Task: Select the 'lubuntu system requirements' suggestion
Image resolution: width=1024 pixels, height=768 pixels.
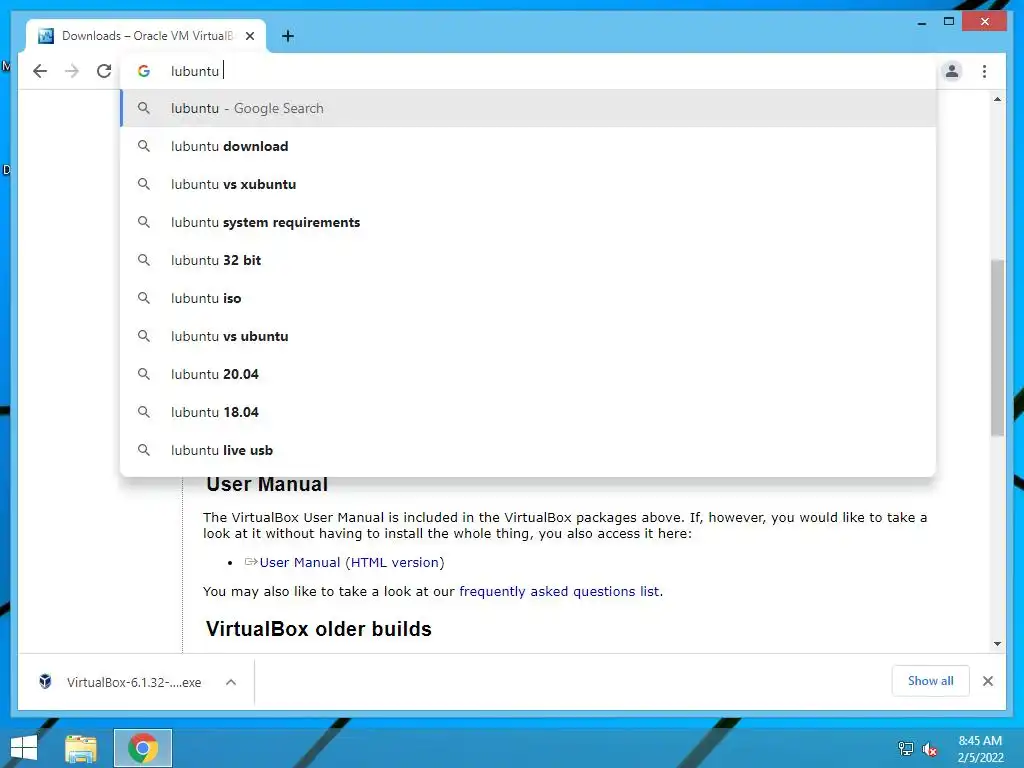Action: coord(528,222)
